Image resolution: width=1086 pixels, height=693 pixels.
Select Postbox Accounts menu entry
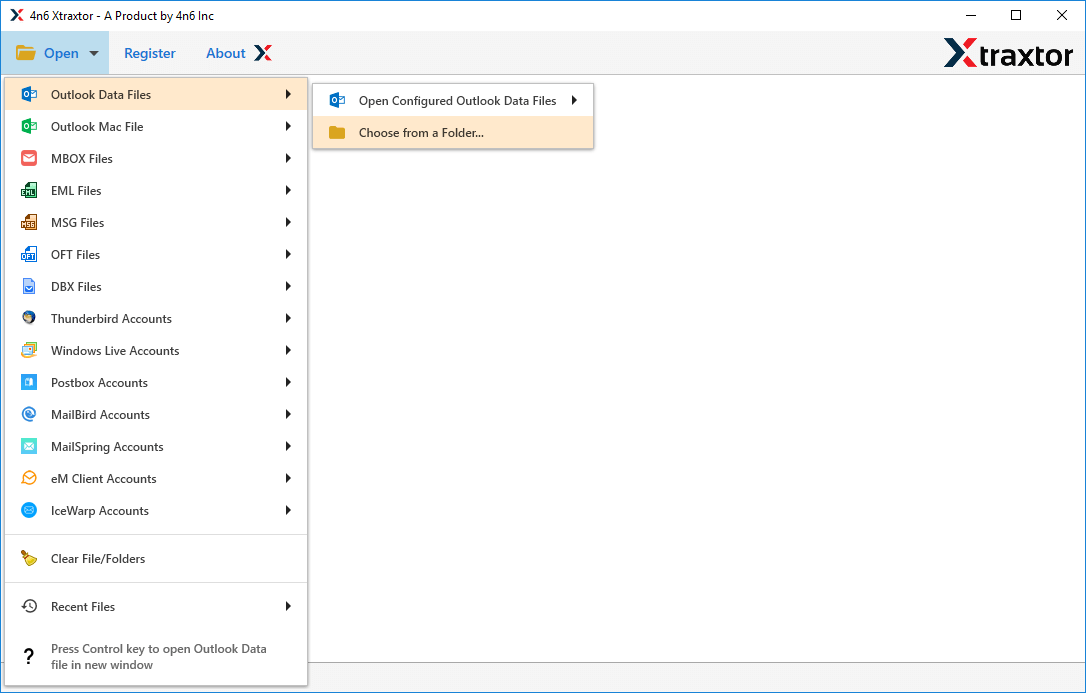(x=156, y=382)
